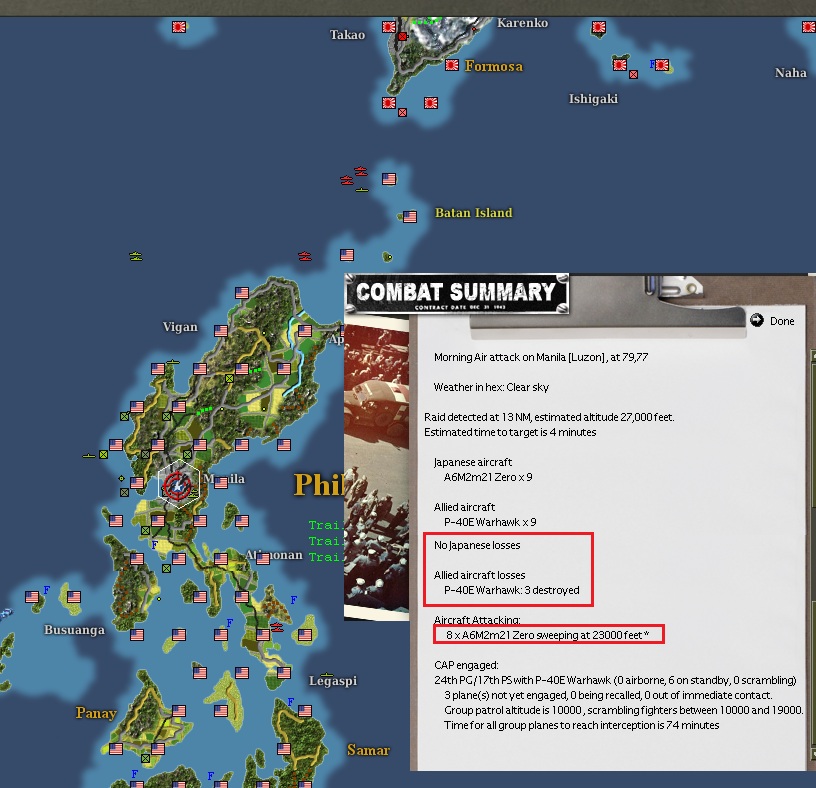Select the US flag beside the red ships
This screenshot has width=816, height=788.
click(389, 179)
